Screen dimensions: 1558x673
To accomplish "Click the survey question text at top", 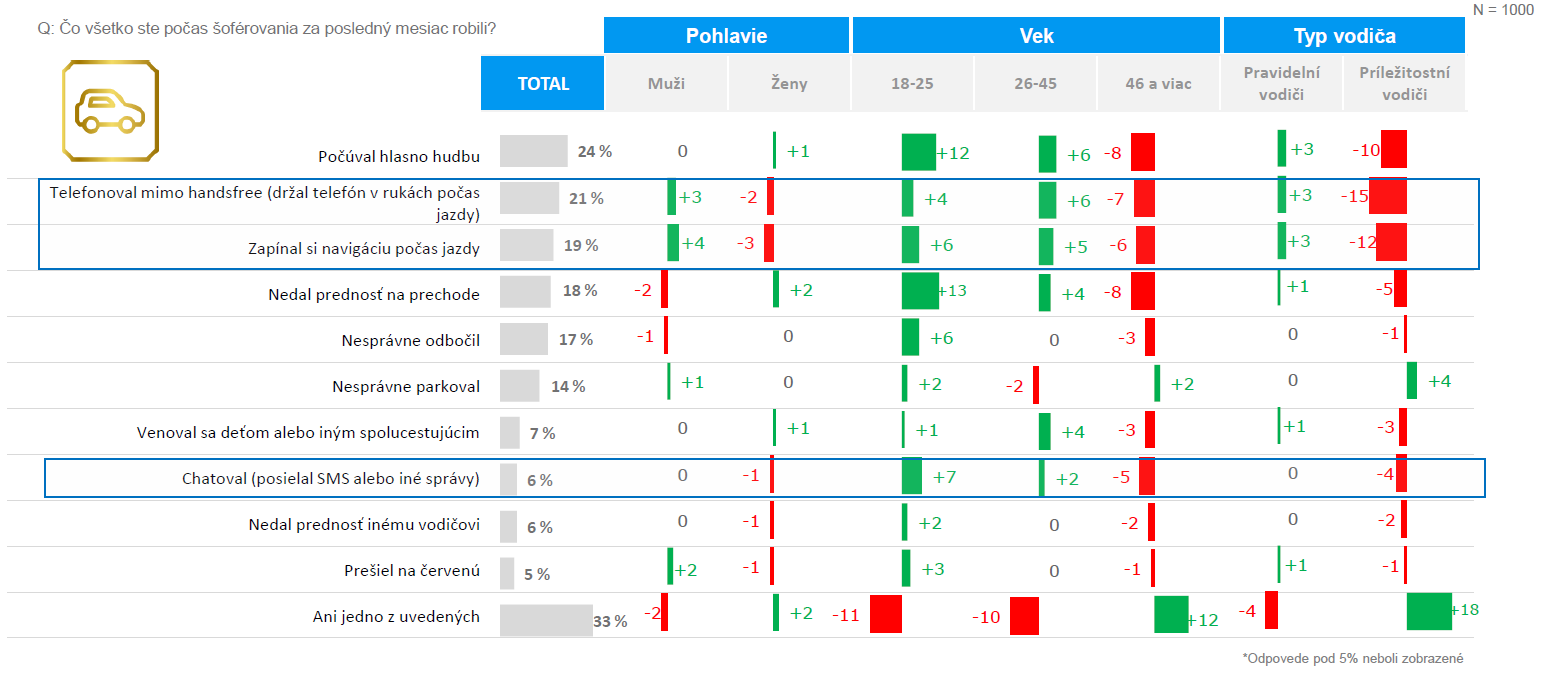I will click(267, 29).
